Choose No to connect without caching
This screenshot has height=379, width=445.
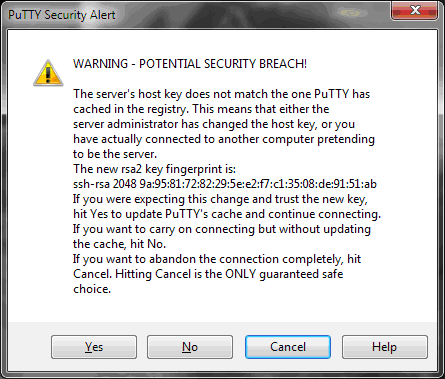(190, 347)
